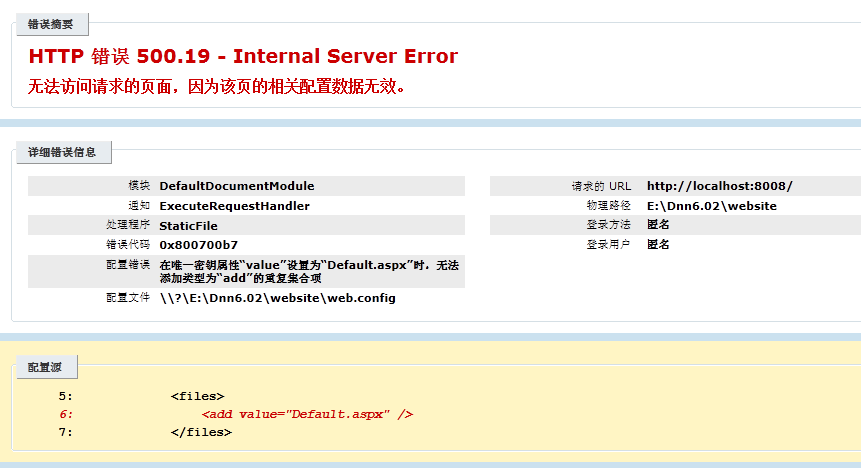Click the E:\Dnn6.02\website physical path
The image size is (861, 468).
712,206
